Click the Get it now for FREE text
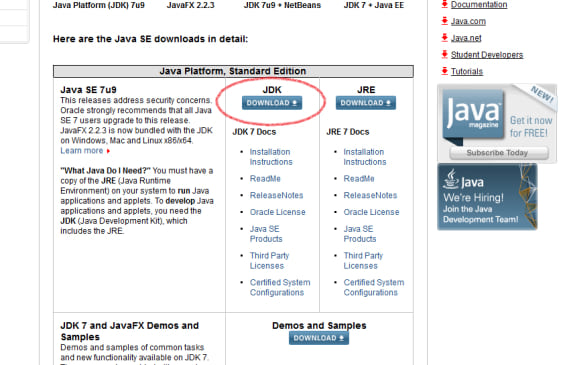This screenshot has width=565, height=365. point(531,127)
